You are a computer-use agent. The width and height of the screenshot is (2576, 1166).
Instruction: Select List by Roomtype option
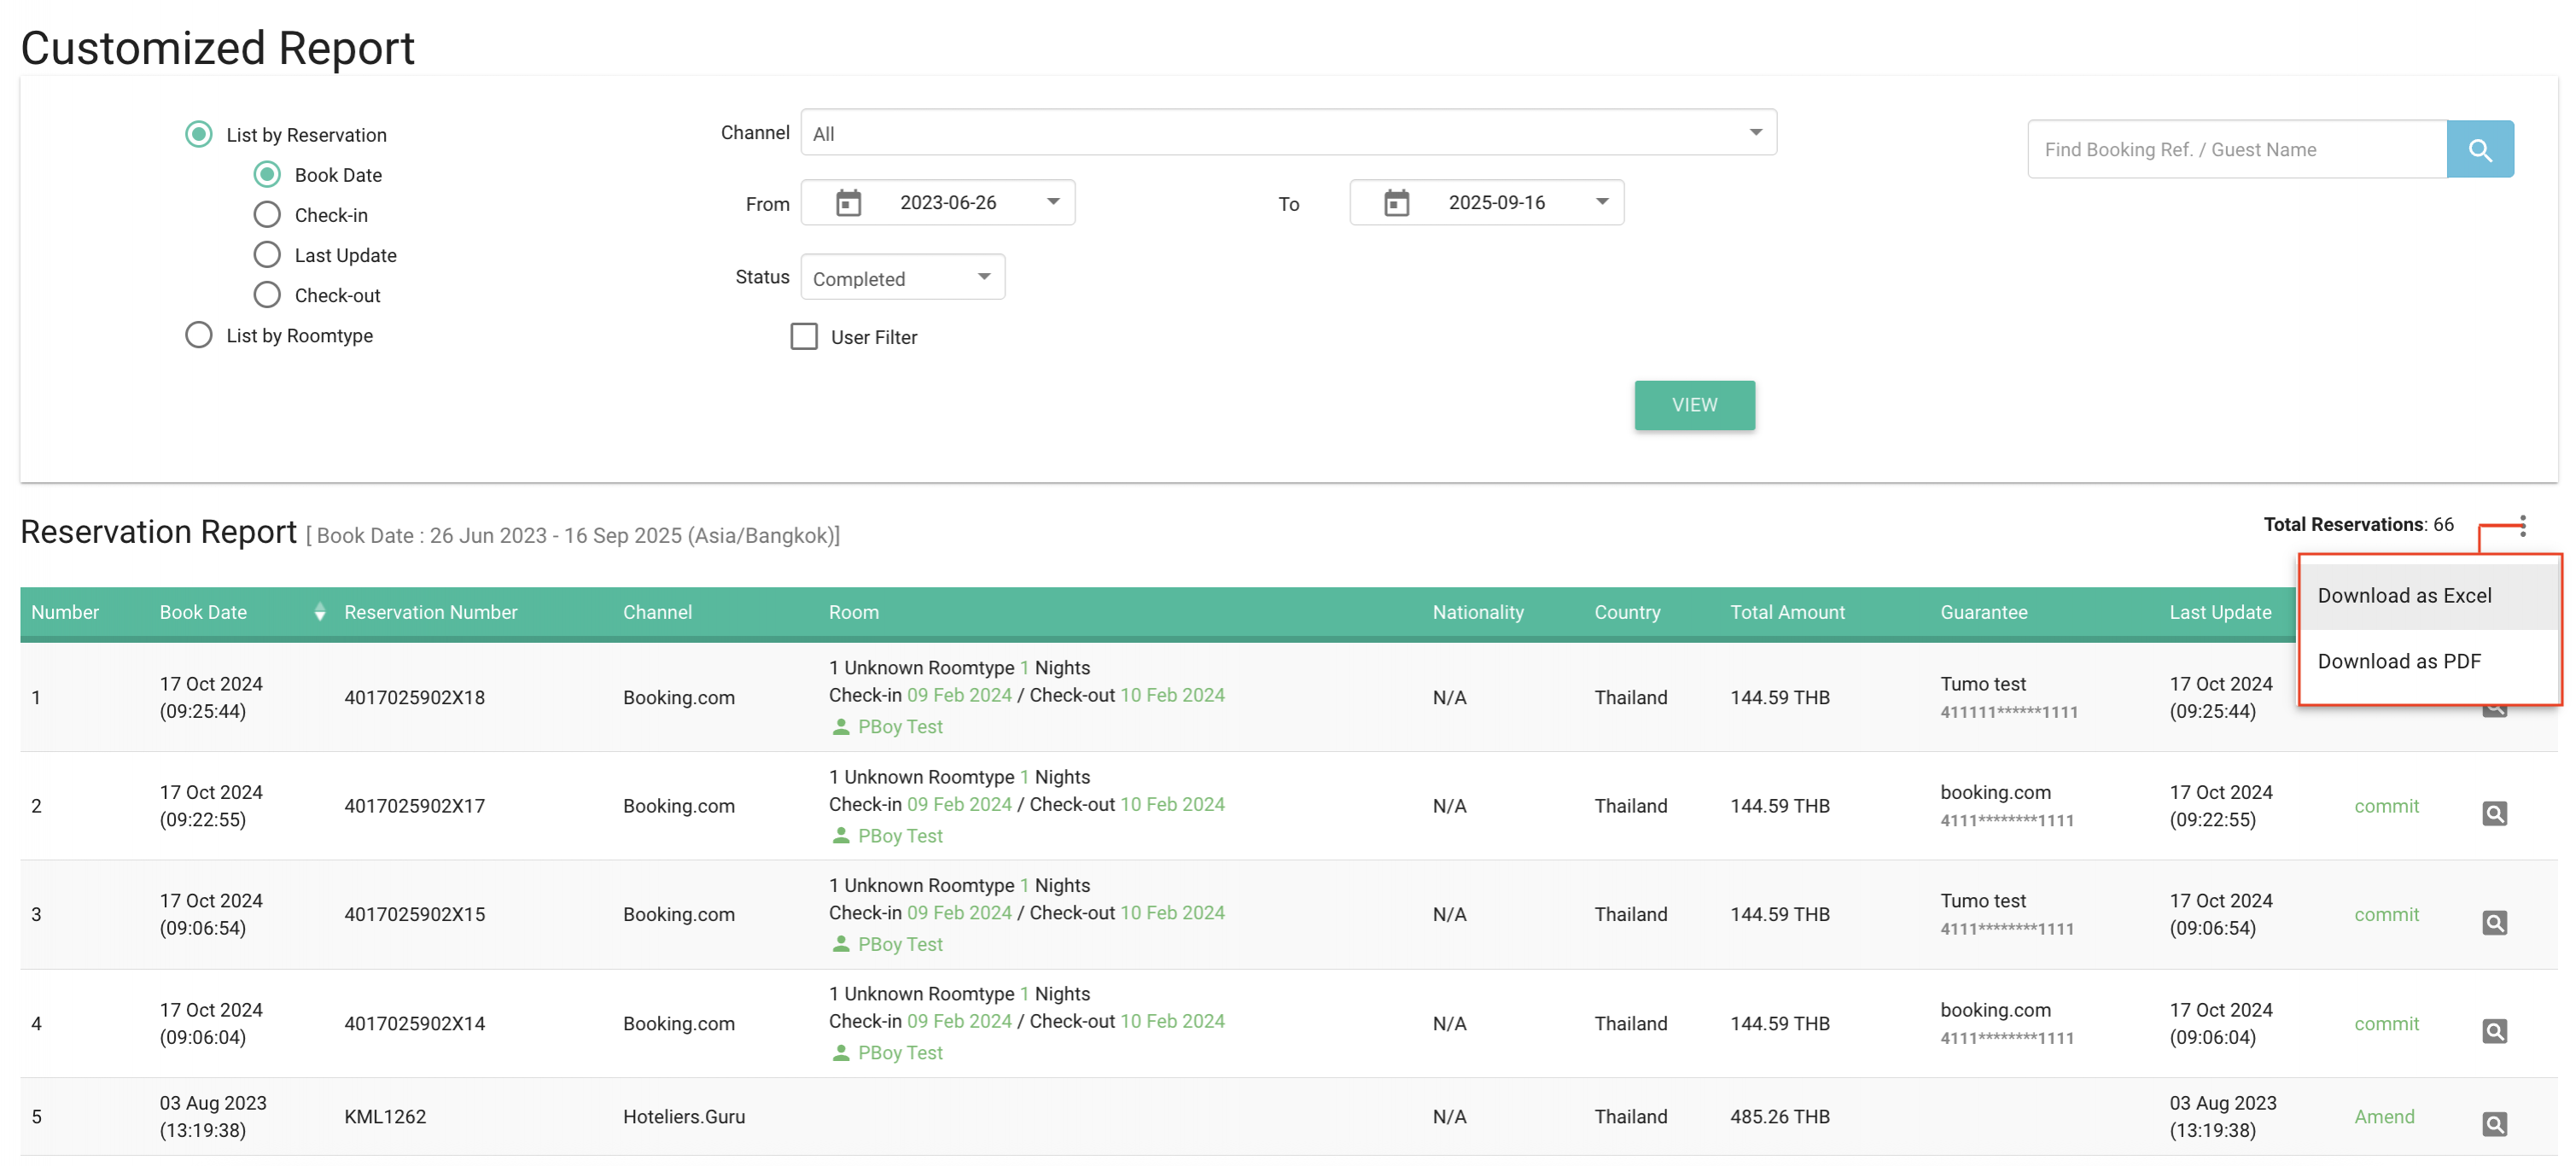tap(199, 335)
